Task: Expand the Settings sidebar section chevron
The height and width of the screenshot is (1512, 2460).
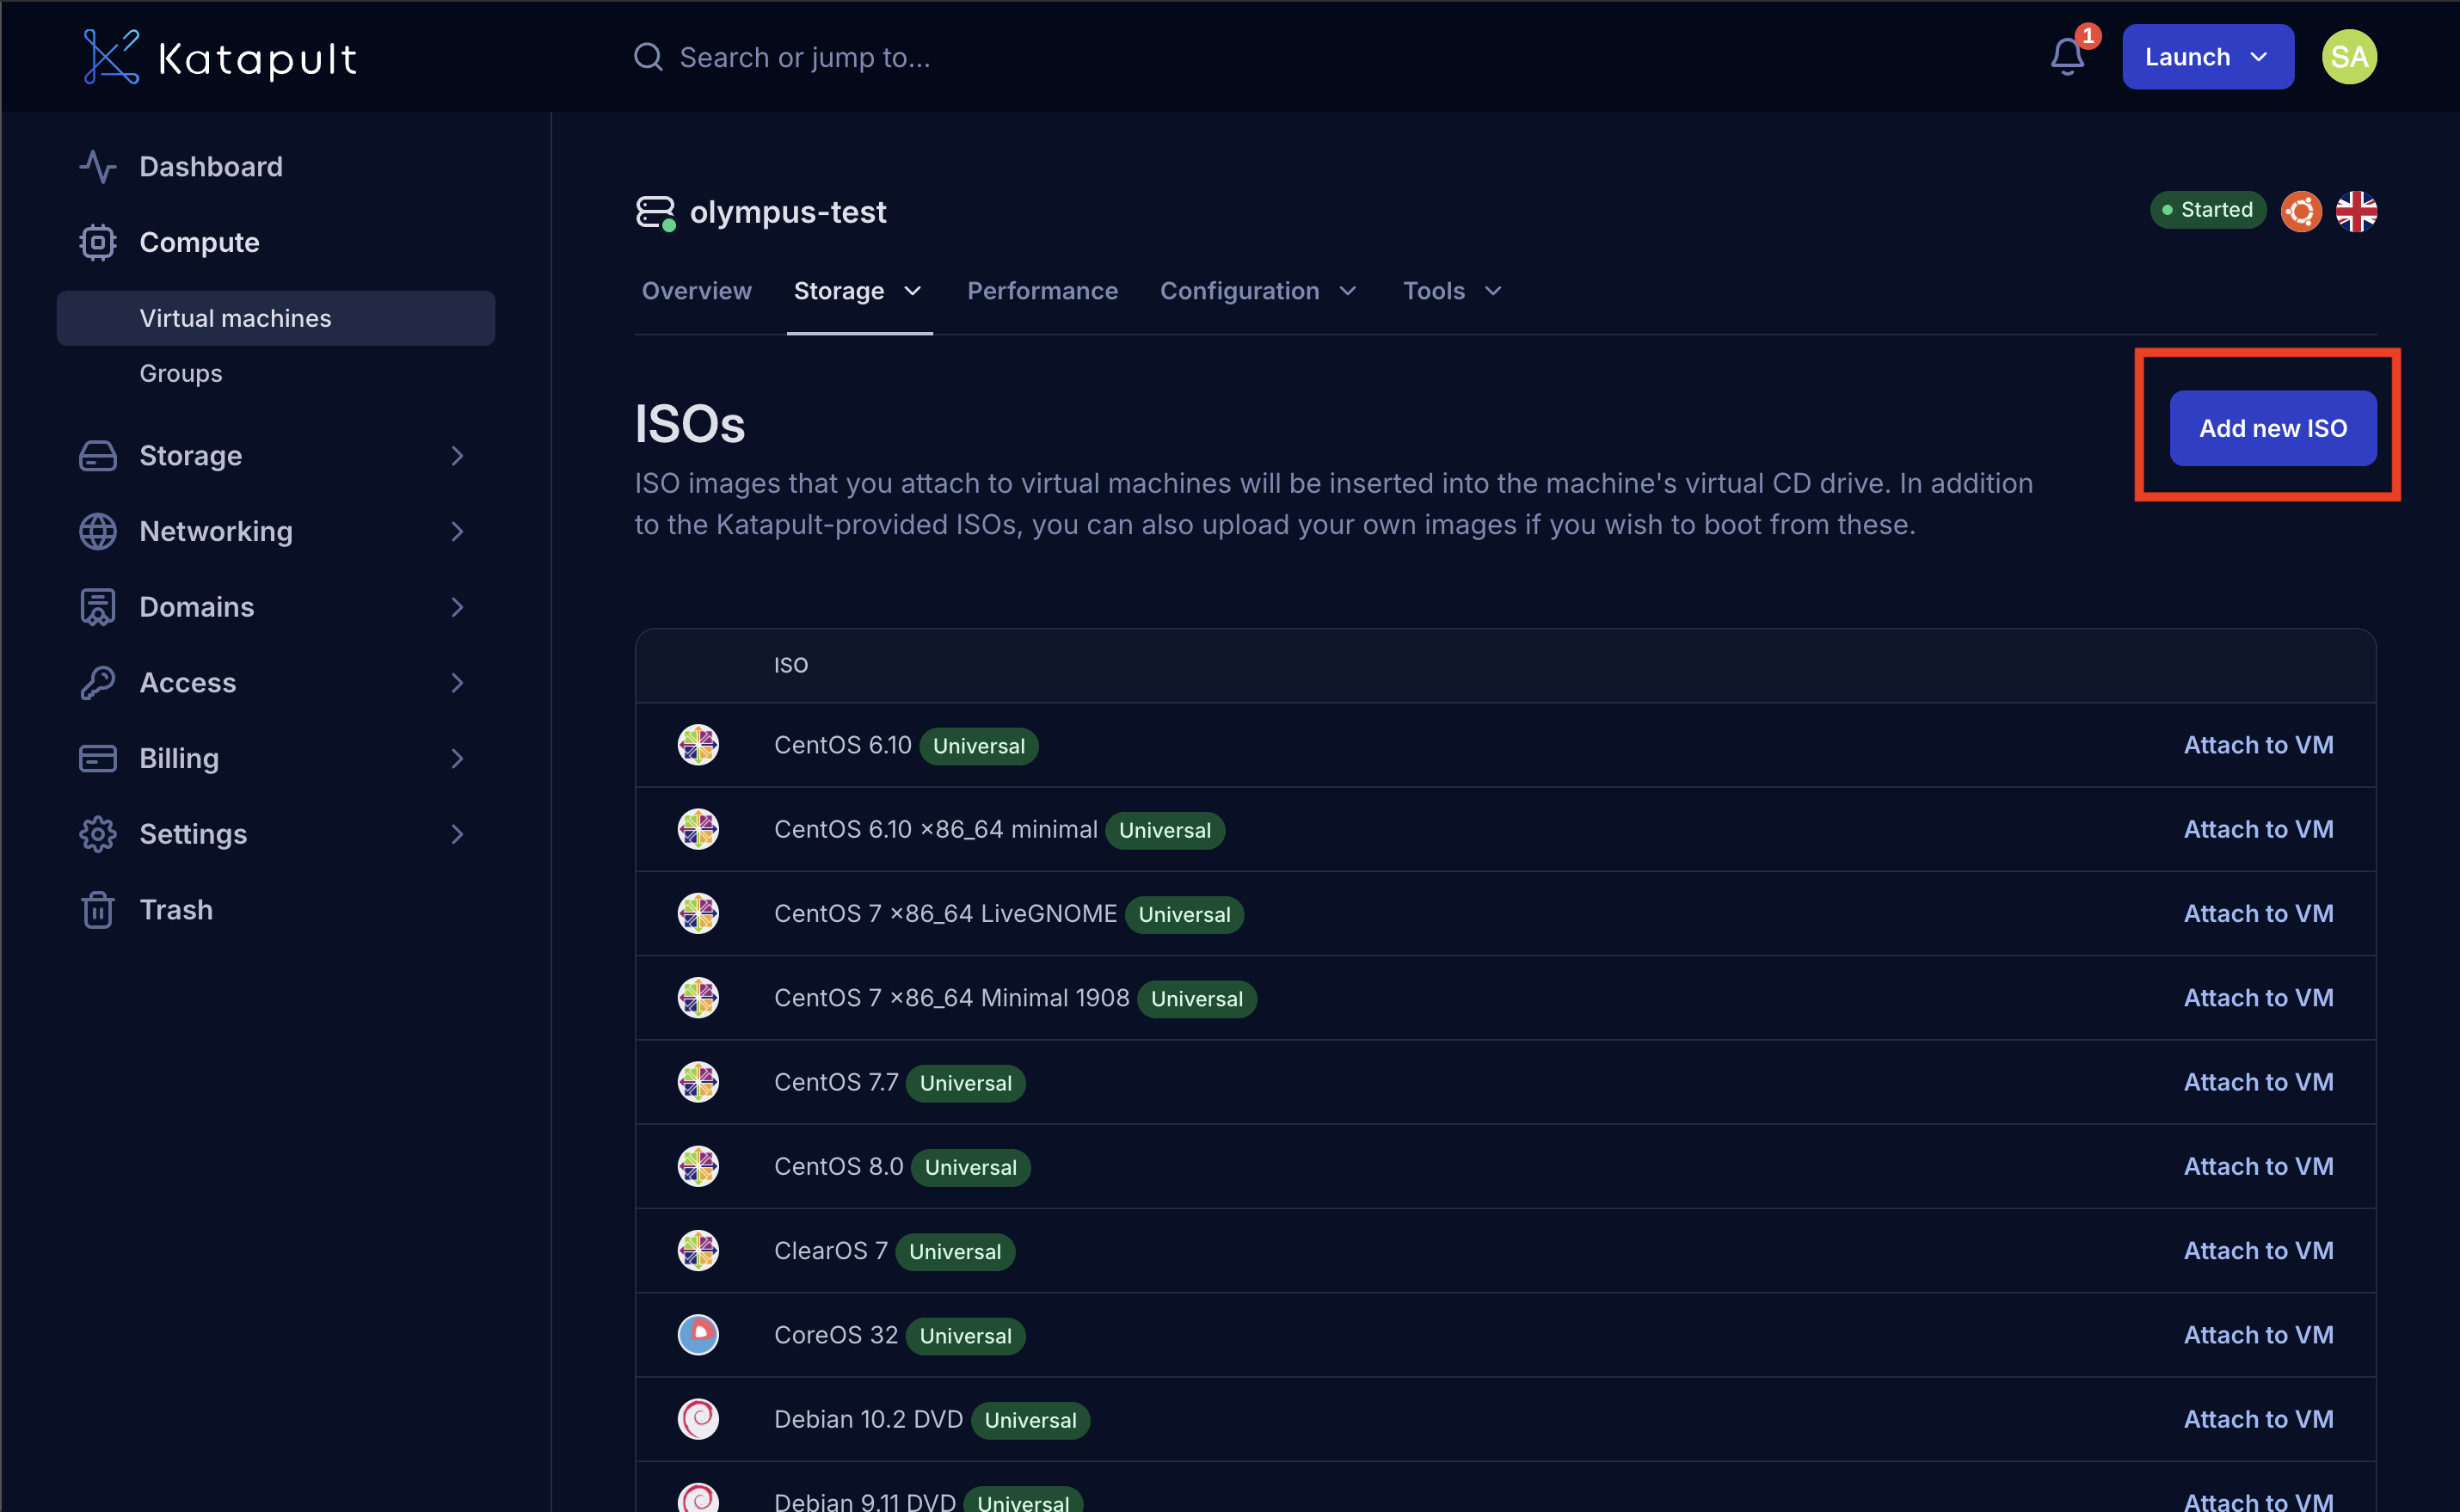Action: tap(456, 834)
